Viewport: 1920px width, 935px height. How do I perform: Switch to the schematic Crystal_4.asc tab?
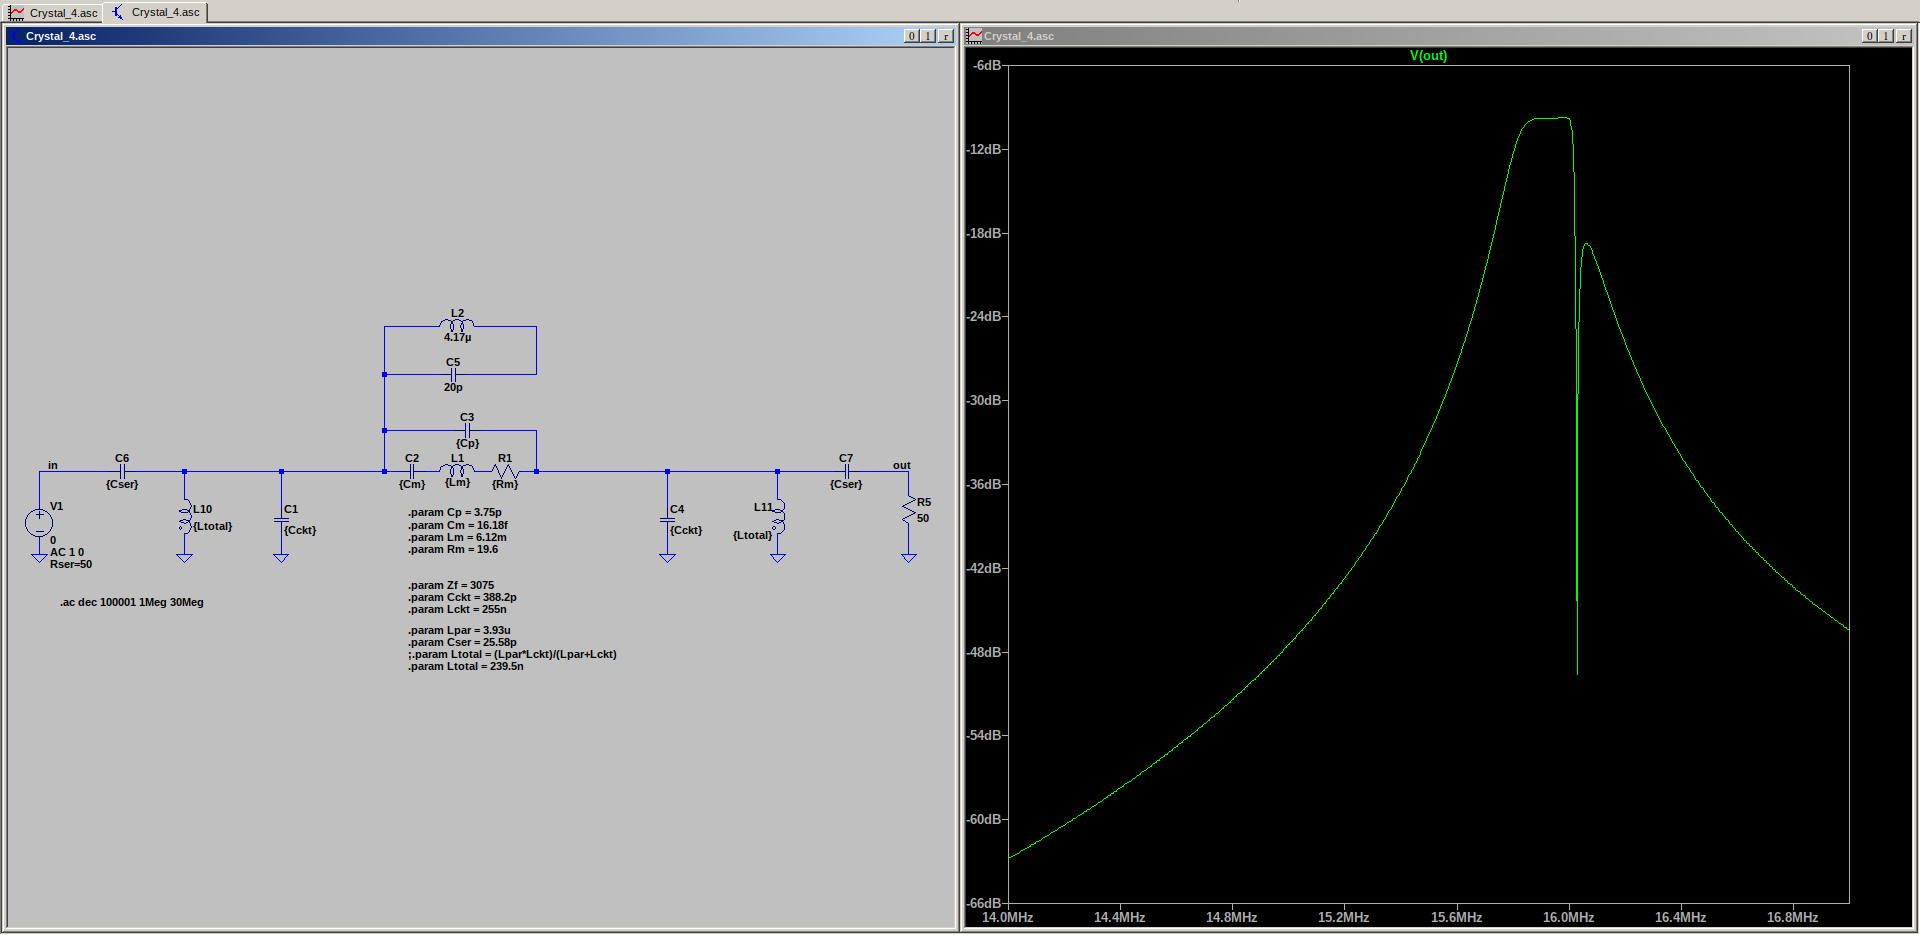click(156, 13)
